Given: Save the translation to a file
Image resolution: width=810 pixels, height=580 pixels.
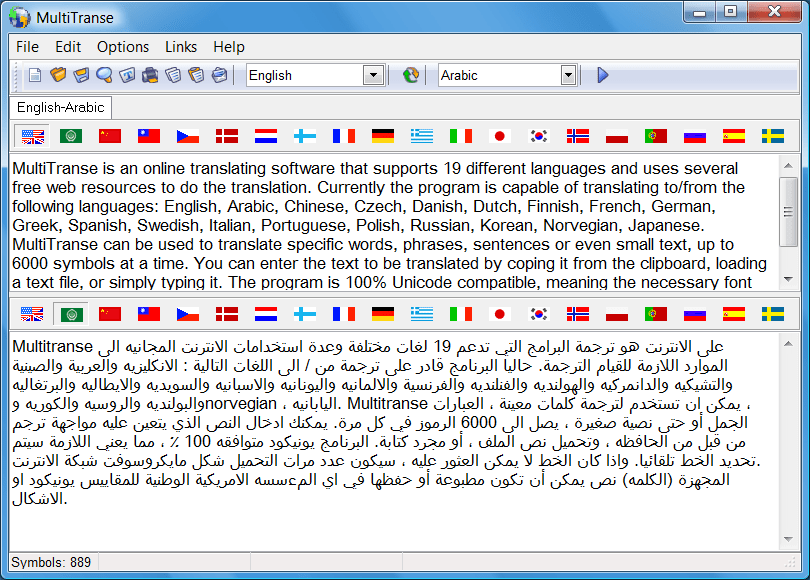Looking at the screenshot, I should click(80, 74).
